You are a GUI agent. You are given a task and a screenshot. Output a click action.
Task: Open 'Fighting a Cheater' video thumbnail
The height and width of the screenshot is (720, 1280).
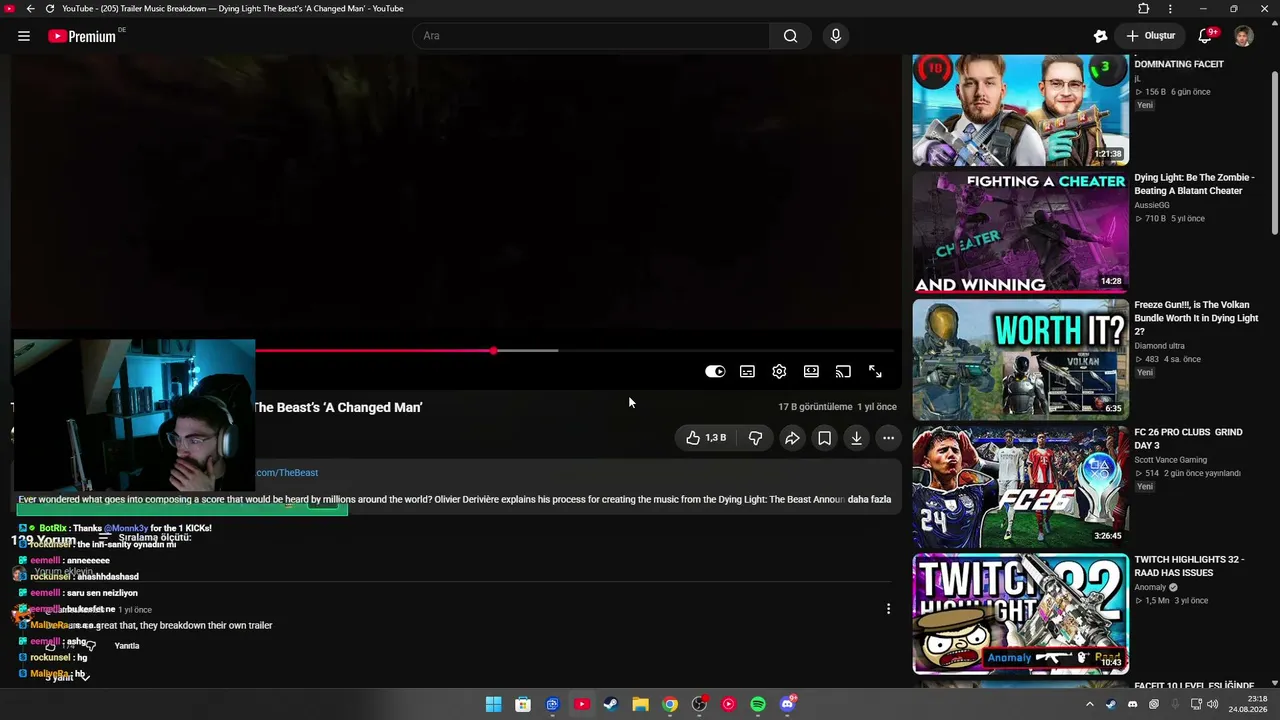[1020, 232]
